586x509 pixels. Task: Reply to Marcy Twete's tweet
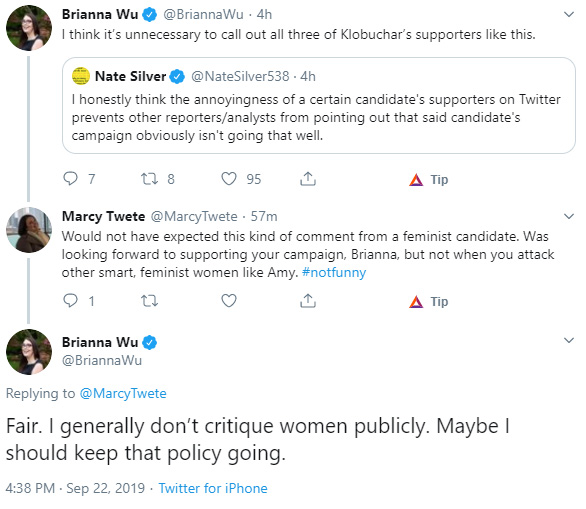click(70, 300)
